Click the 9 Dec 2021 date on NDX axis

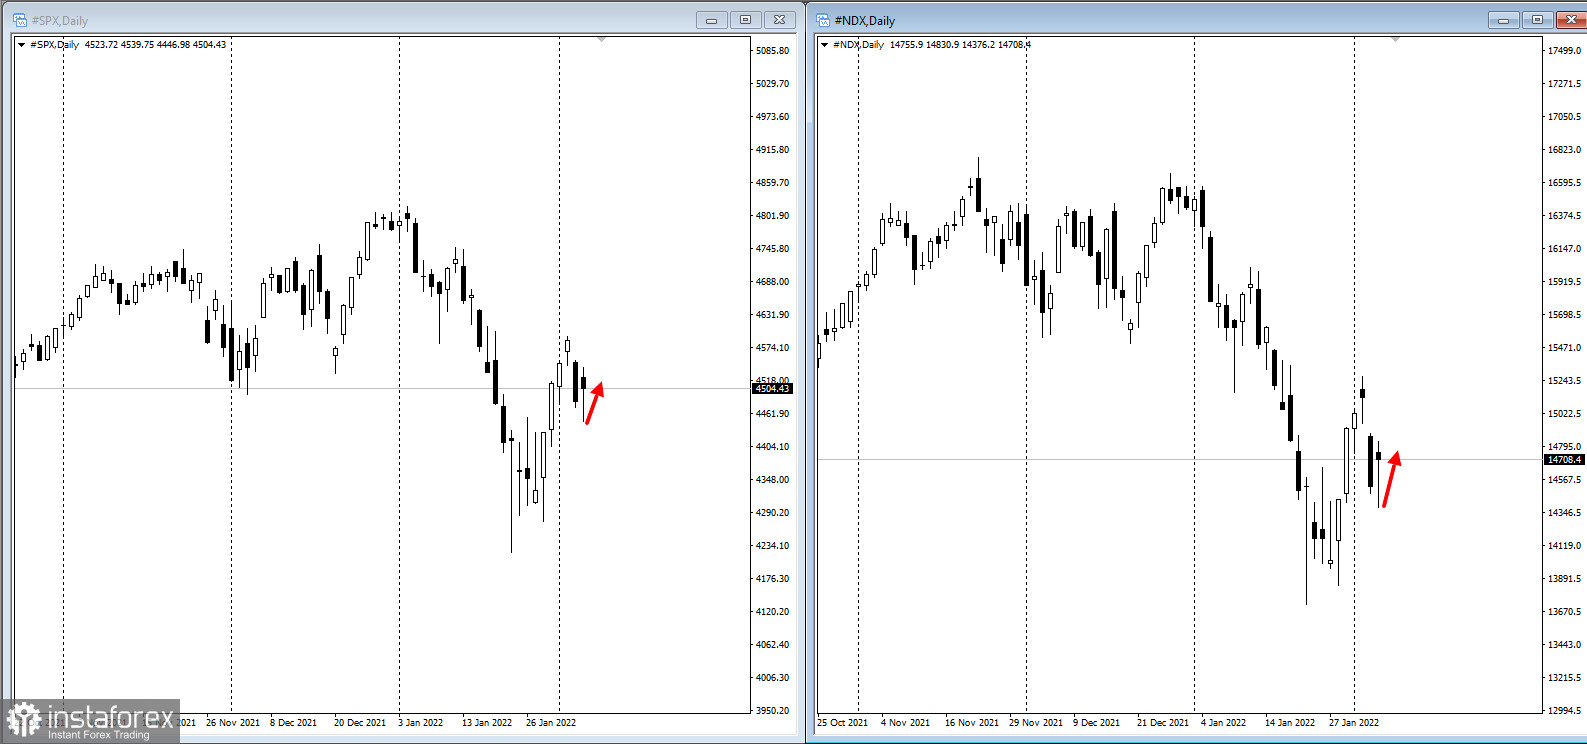pos(1097,723)
